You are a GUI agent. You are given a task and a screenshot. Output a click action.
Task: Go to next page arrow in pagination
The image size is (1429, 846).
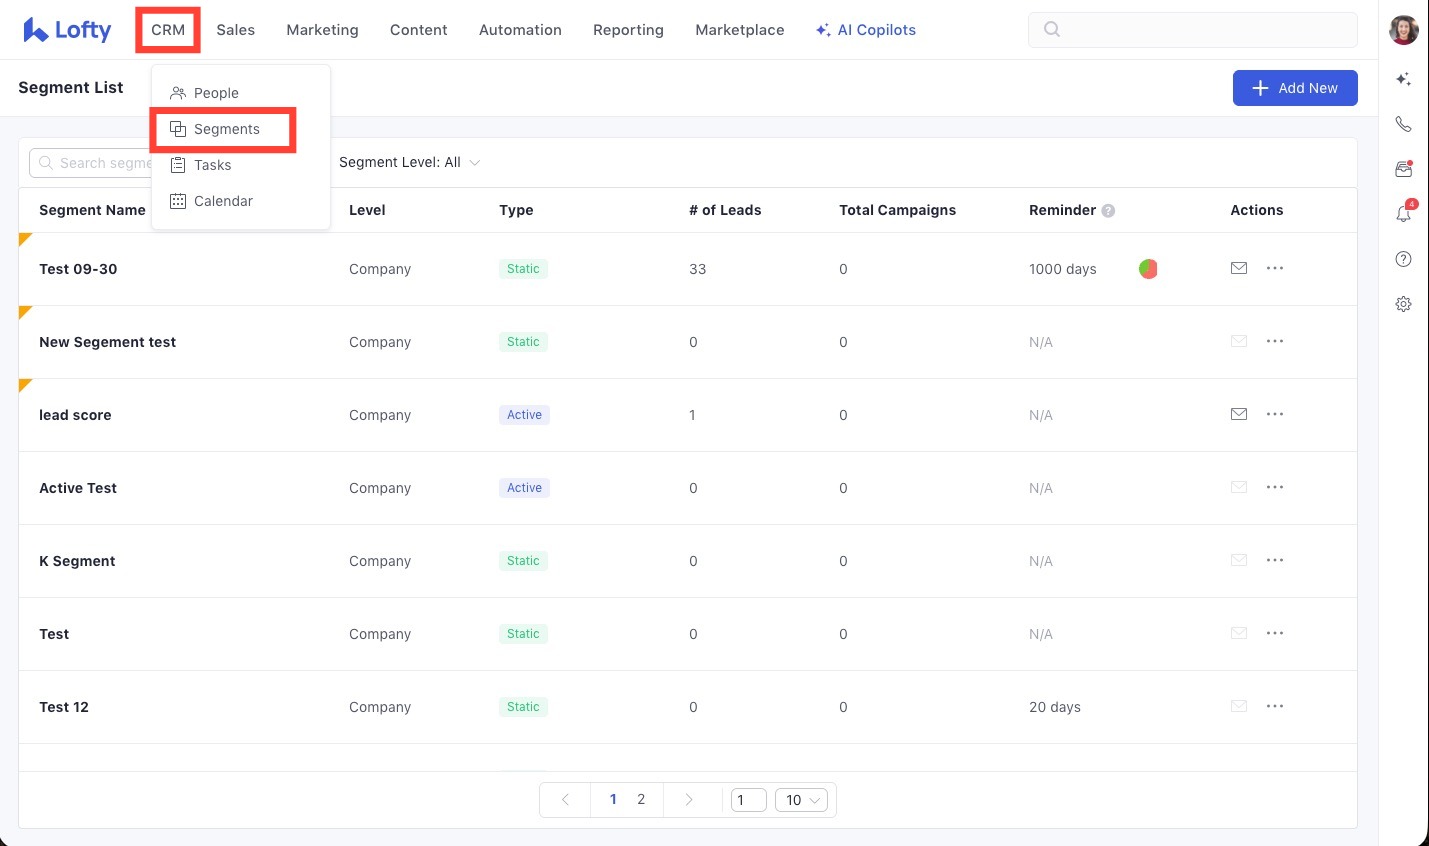688,800
